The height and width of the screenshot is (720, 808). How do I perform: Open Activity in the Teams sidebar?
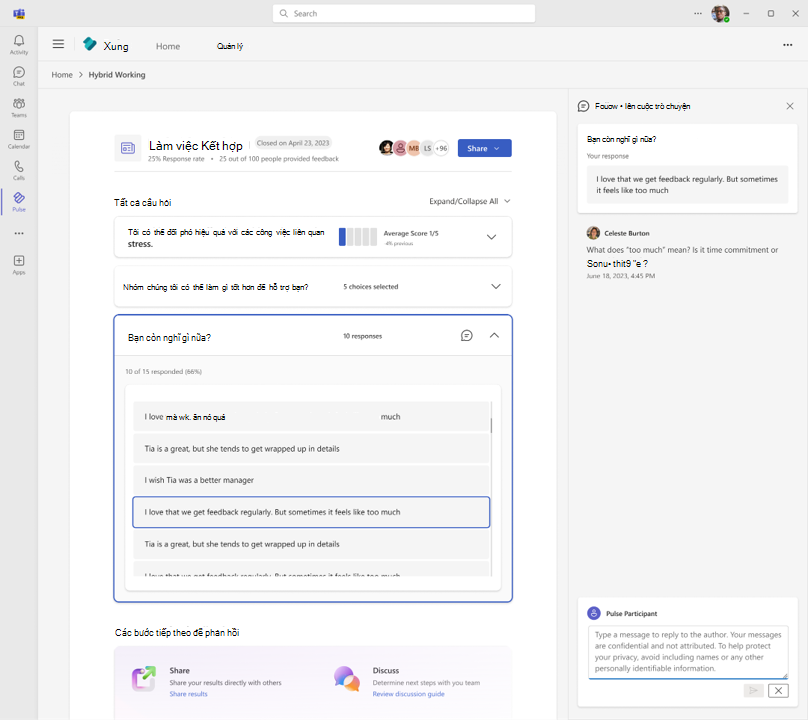(x=19, y=45)
